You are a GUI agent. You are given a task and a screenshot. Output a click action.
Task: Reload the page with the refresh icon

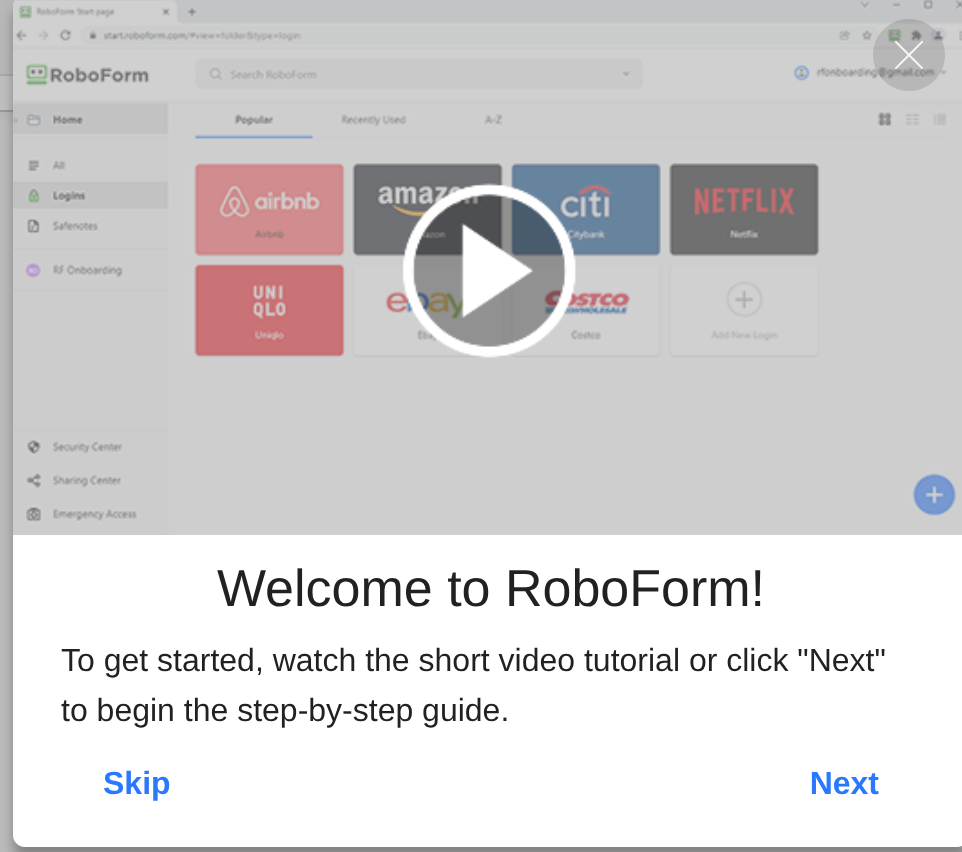click(66, 36)
